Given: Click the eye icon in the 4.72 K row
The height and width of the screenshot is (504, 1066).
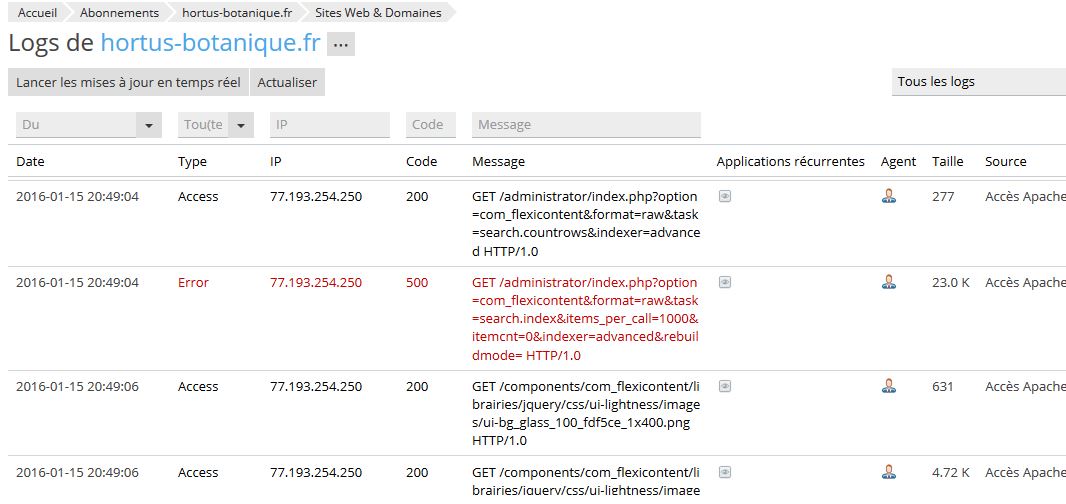Looking at the screenshot, I should tap(725, 471).
